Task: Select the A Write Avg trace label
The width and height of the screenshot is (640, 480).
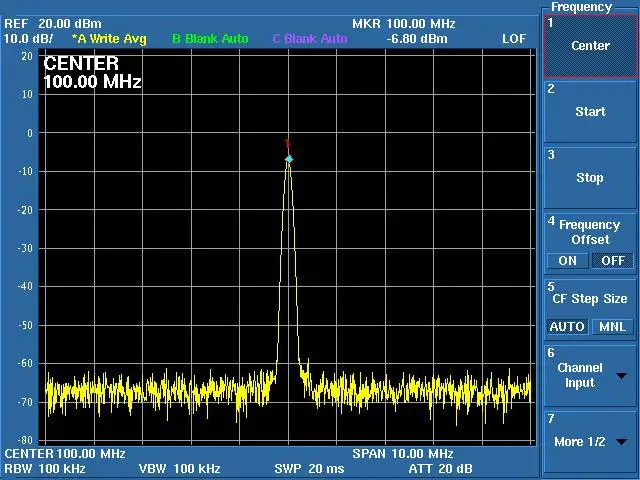Action: tap(109, 39)
